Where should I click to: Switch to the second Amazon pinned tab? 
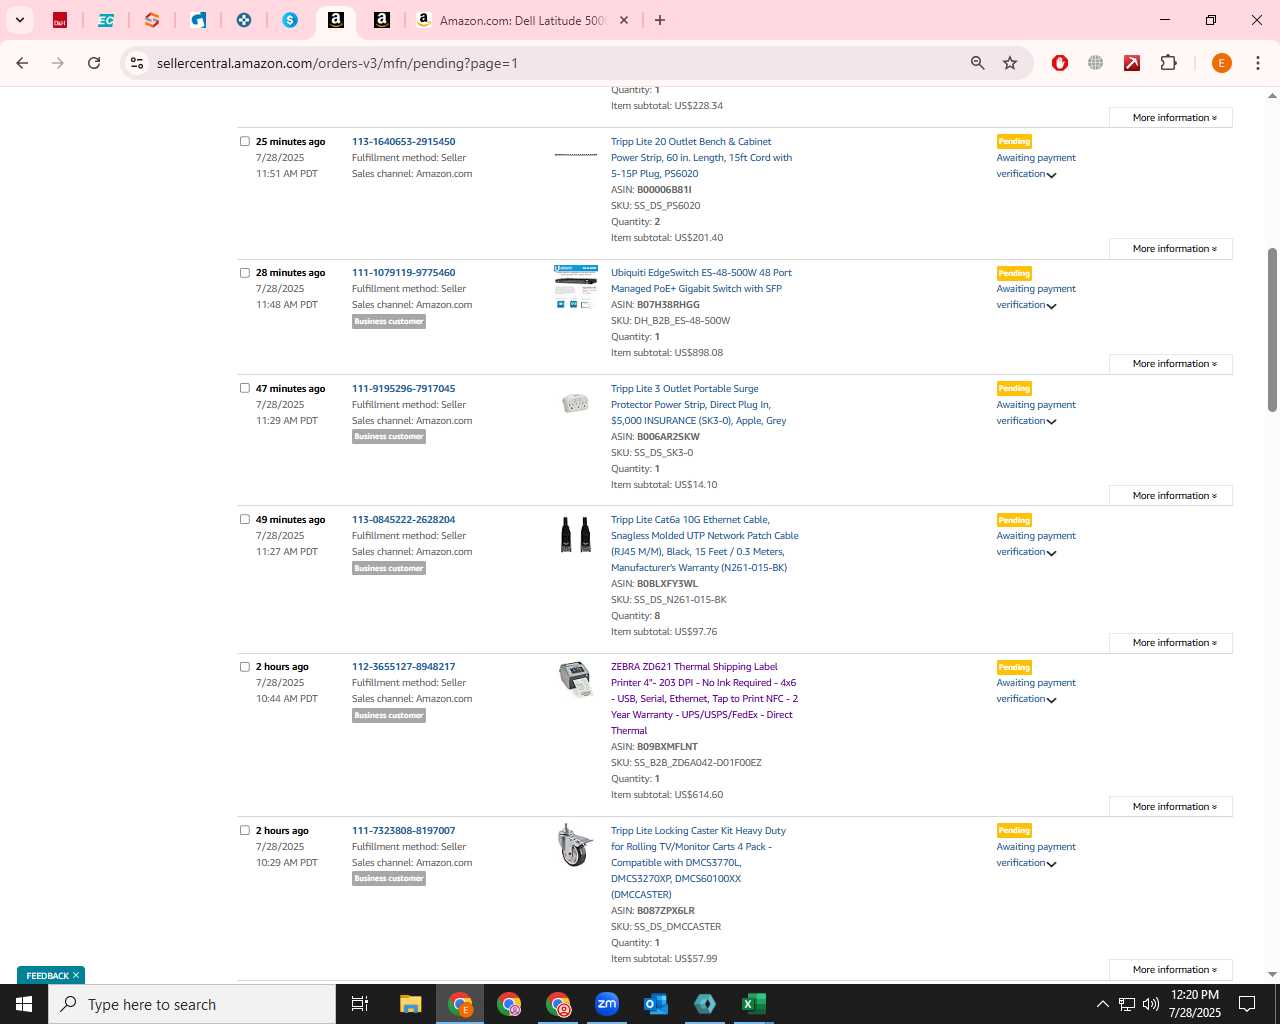(x=382, y=20)
